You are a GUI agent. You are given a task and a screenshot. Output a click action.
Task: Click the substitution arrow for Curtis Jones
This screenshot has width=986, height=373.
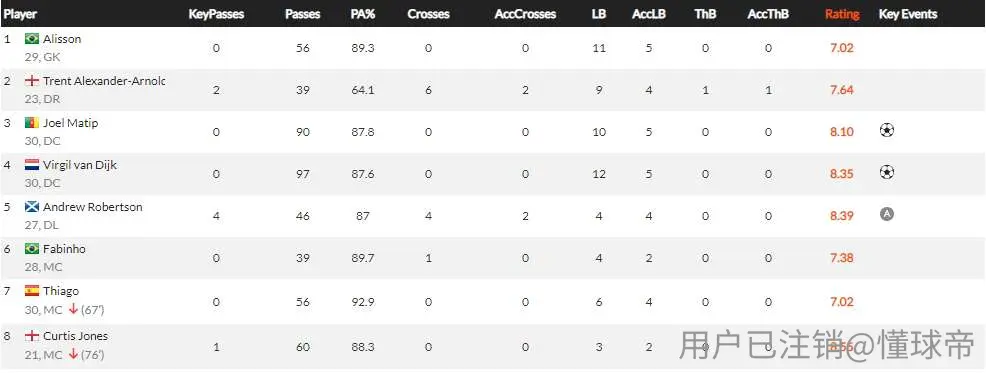click(73, 354)
